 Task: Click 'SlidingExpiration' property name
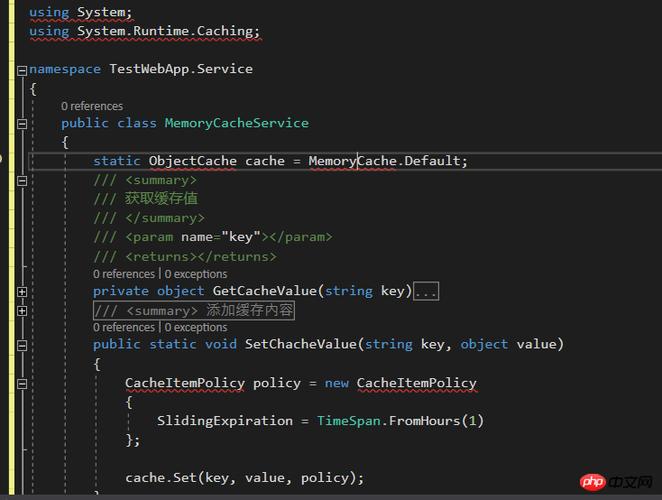coord(225,421)
